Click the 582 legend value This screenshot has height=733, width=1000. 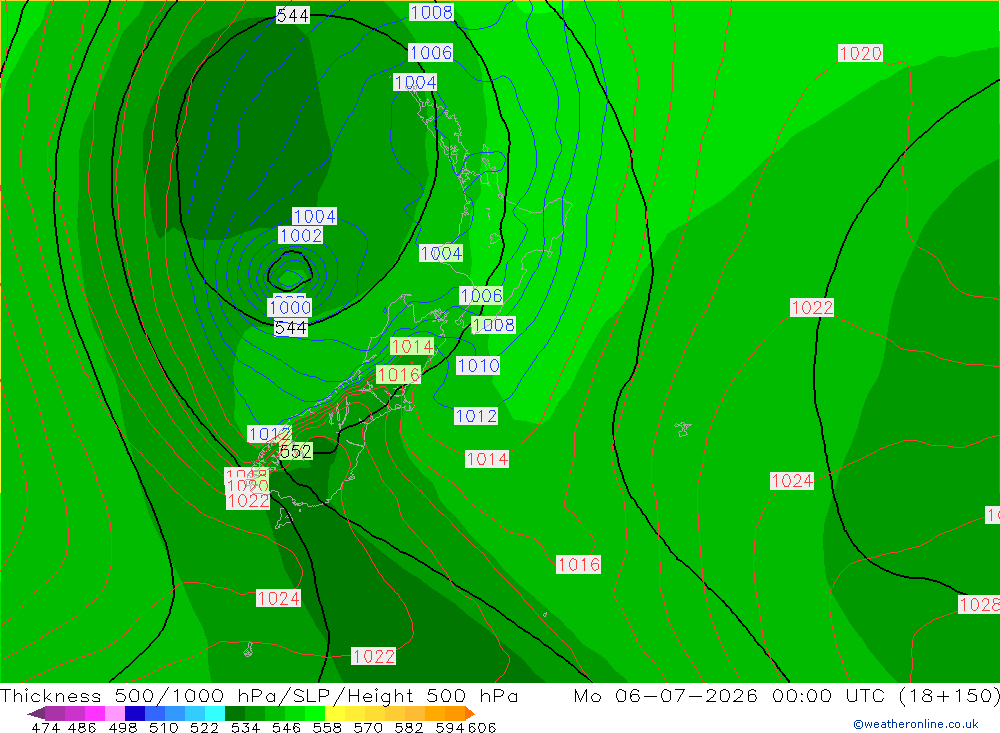[x=409, y=727]
